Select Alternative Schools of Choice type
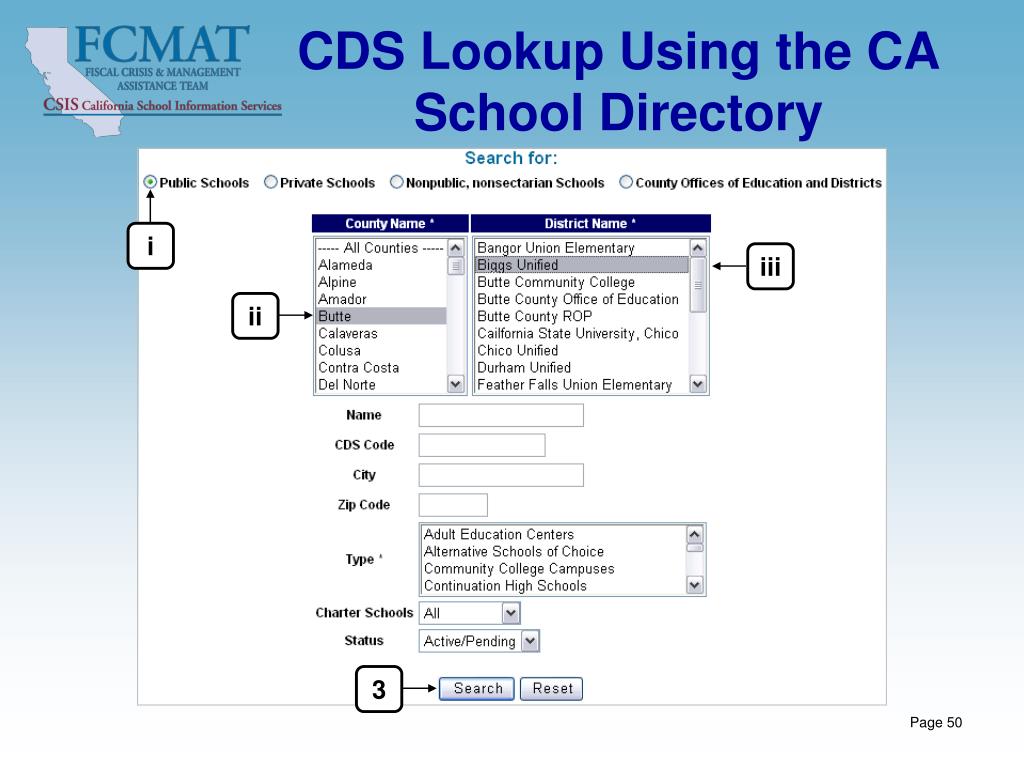 pos(554,552)
